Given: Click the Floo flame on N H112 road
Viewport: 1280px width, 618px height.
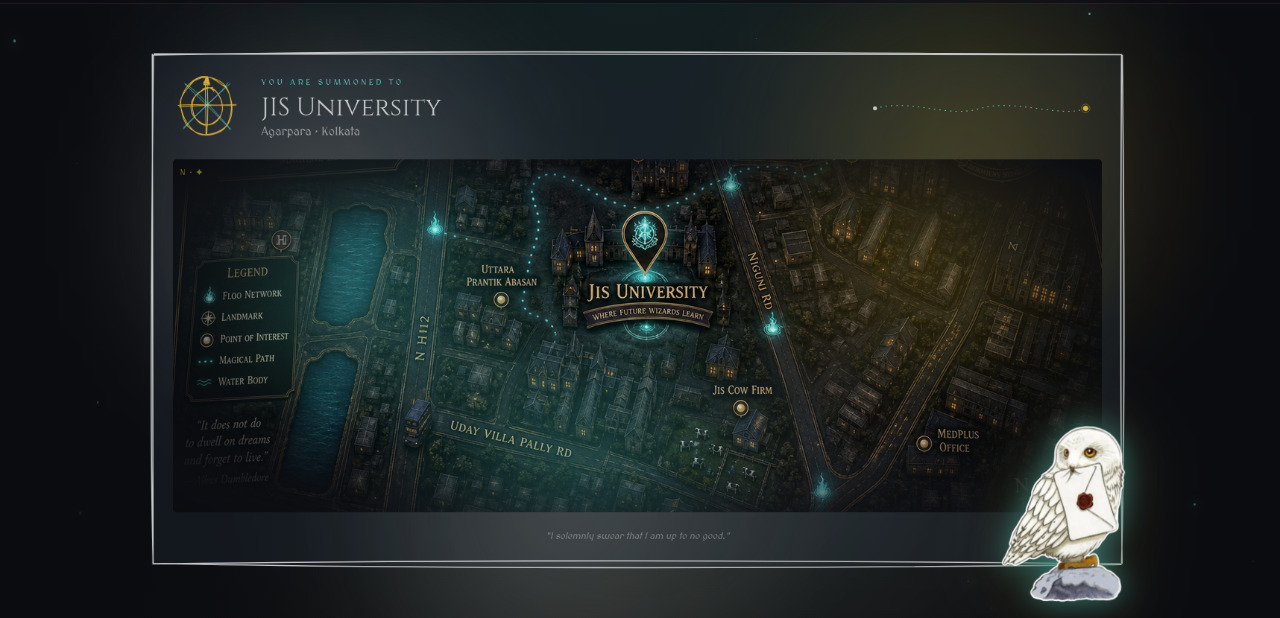Looking at the screenshot, I should pyautogui.click(x=435, y=226).
